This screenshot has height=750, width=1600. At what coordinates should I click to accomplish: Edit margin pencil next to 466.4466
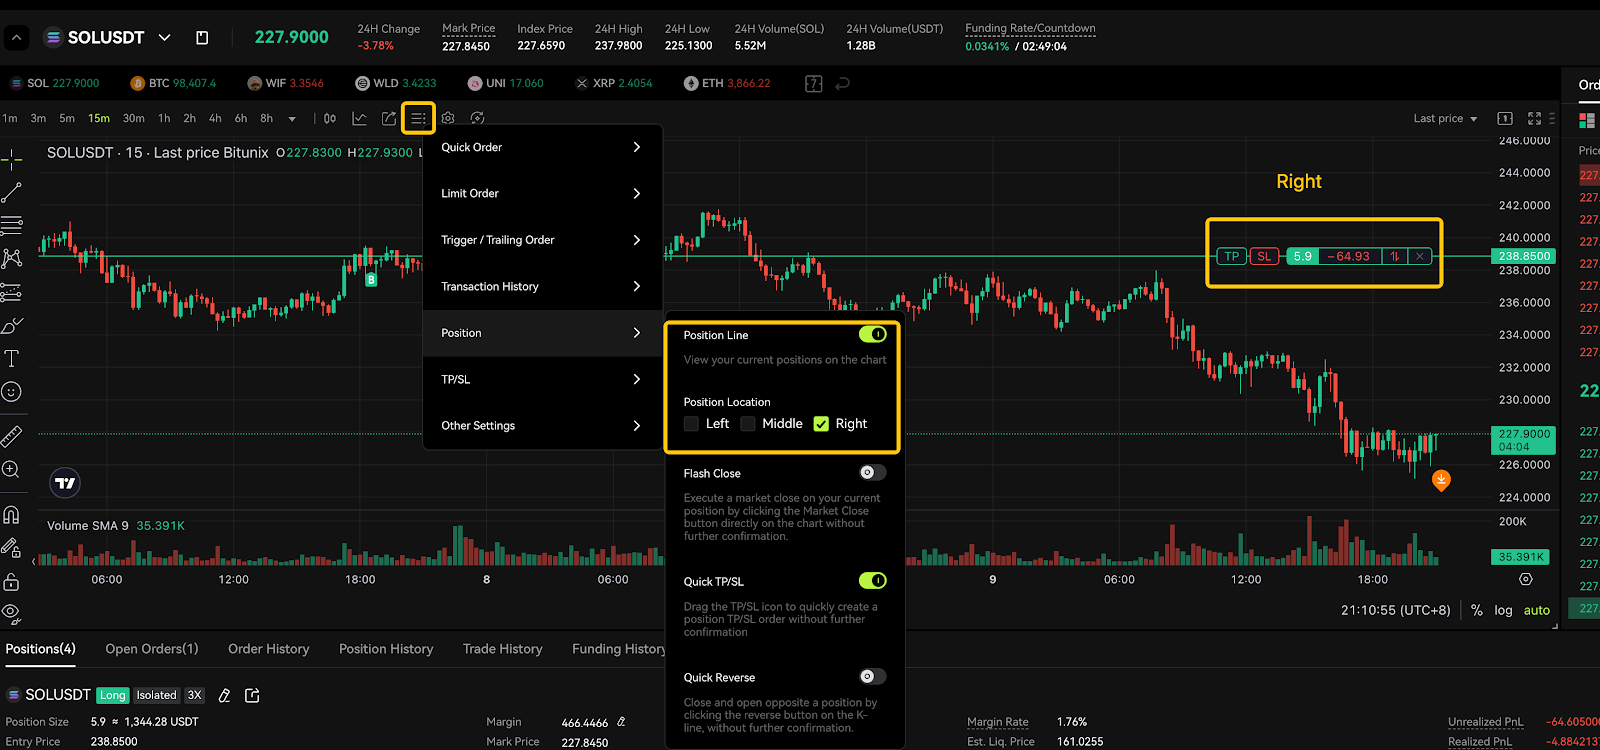pos(621,721)
